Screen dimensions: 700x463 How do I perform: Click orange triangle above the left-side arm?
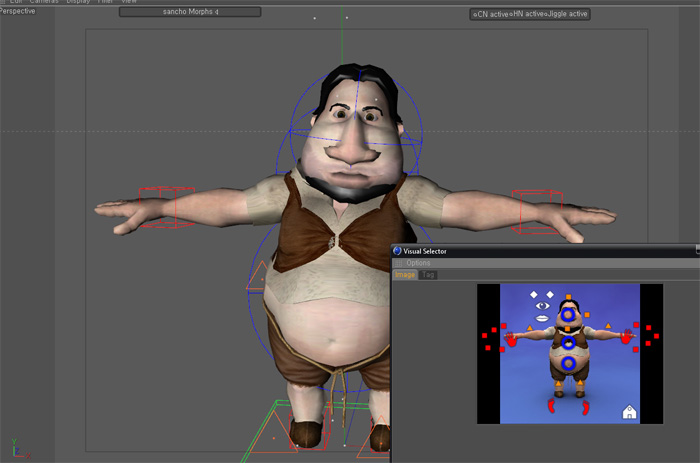[x=530, y=328]
